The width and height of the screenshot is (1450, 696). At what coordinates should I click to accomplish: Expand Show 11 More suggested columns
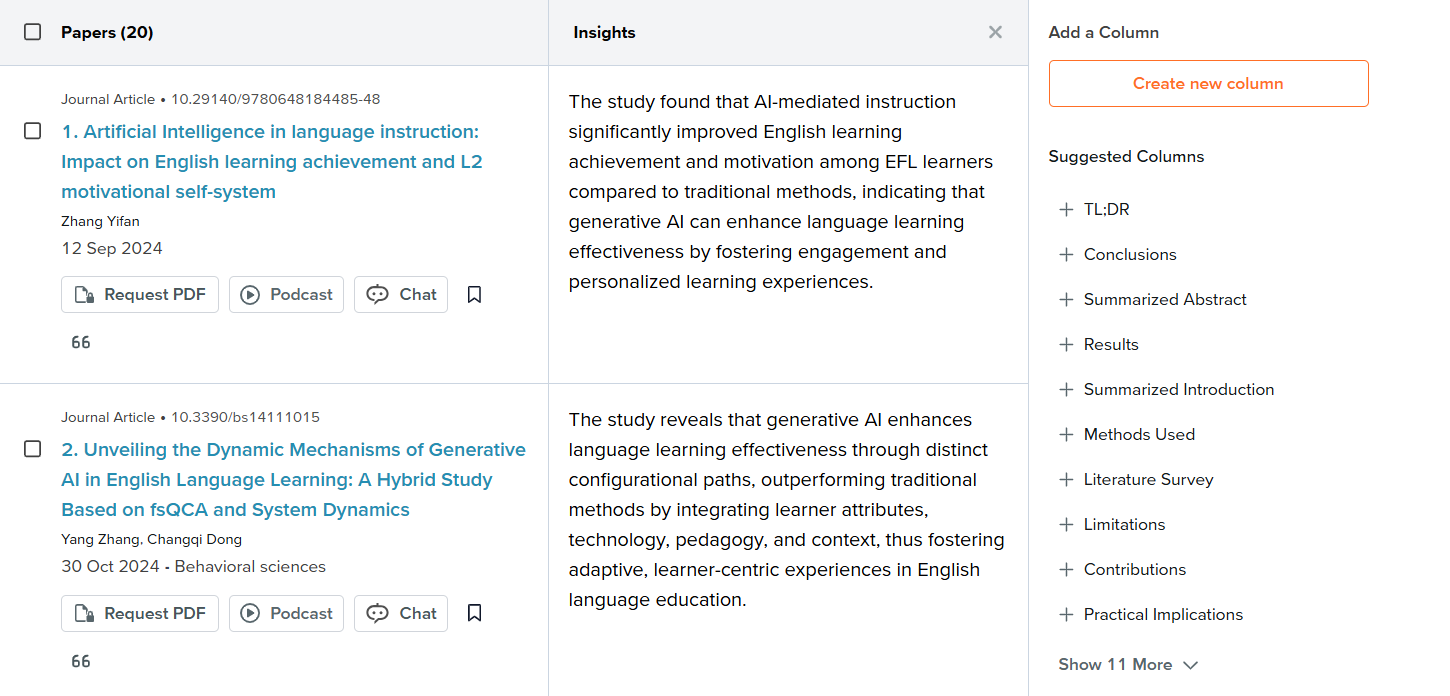[1128, 665]
